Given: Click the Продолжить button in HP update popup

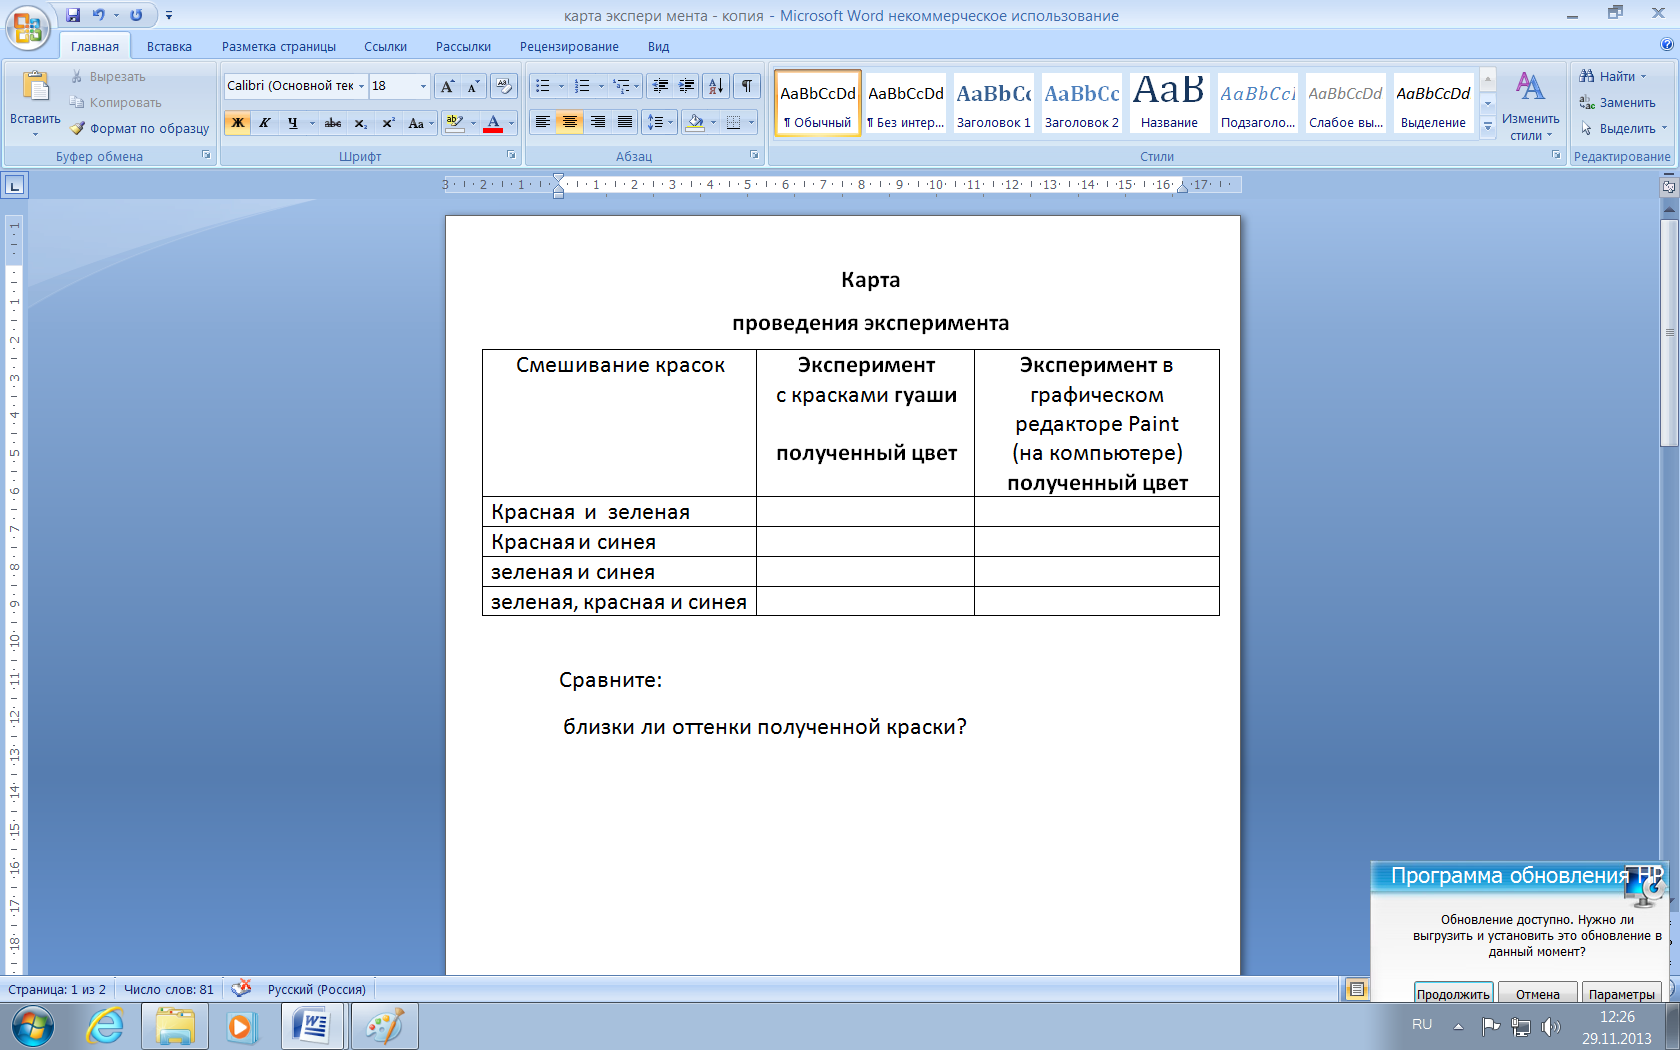Looking at the screenshot, I should (x=1452, y=994).
